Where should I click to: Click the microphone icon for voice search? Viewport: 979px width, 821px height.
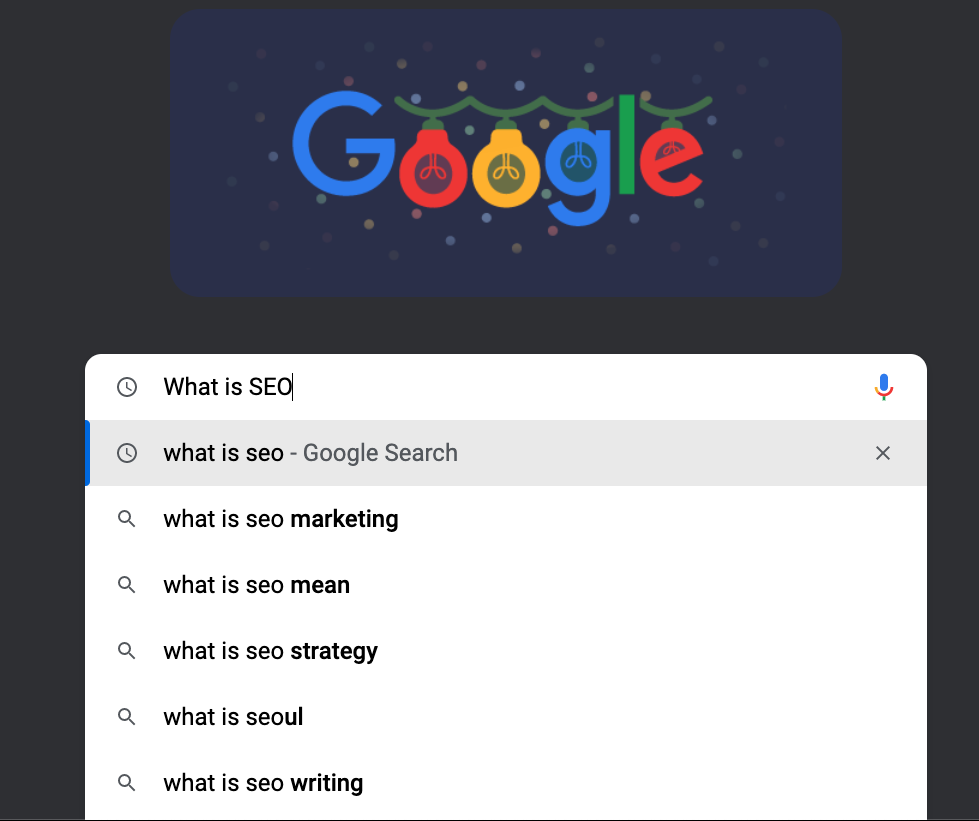[883, 386]
